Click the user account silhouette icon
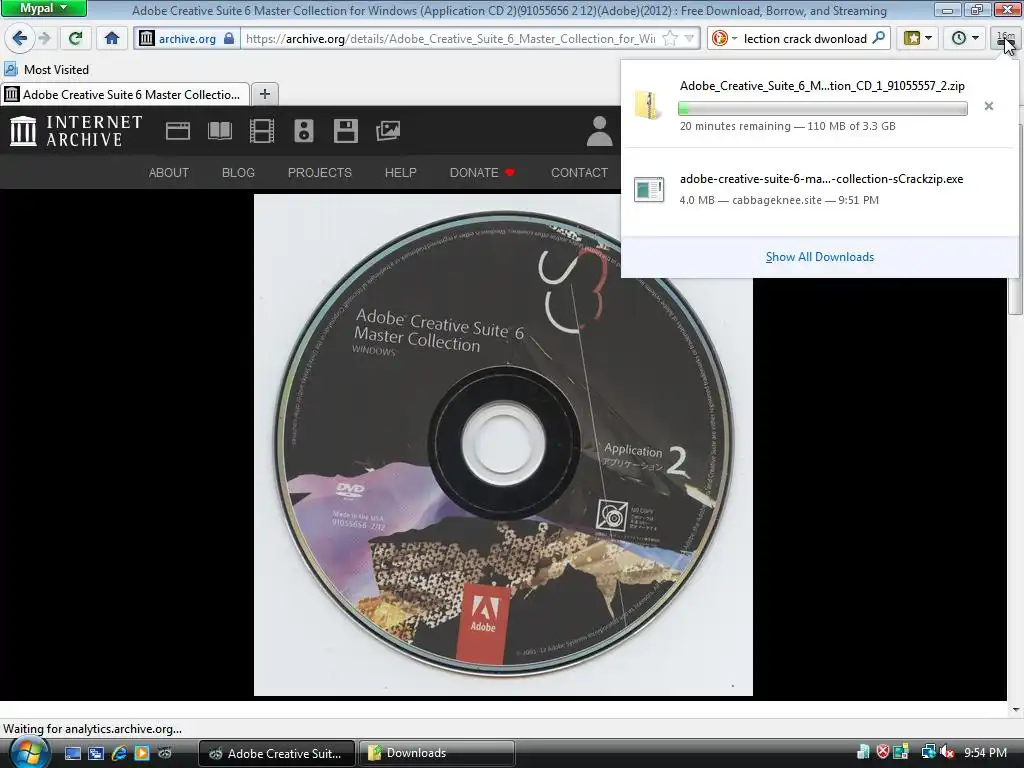 pyautogui.click(x=599, y=131)
